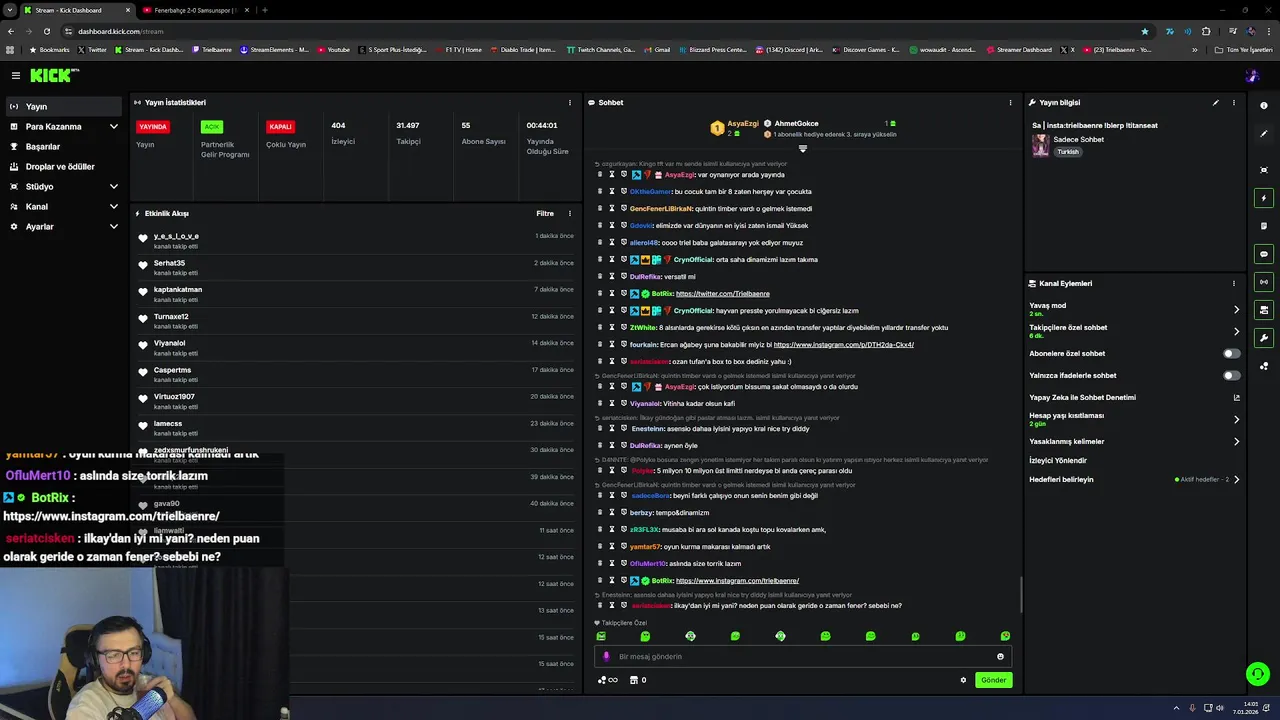Open Etkinlik Akışı three-dot menu
The image size is (1280, 720).
click(570, 213)
